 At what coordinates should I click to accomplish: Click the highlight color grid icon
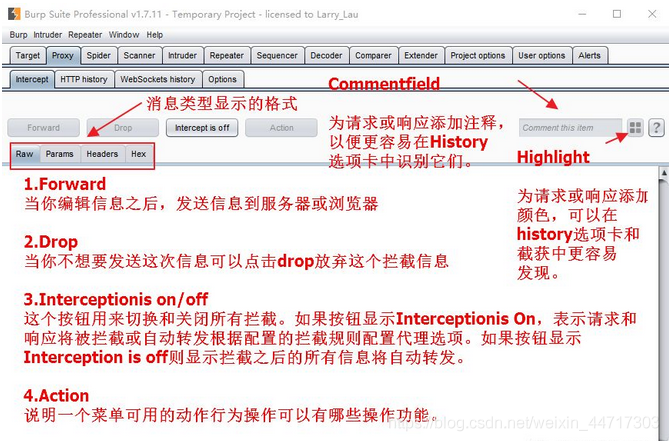[x=634, y=128]
